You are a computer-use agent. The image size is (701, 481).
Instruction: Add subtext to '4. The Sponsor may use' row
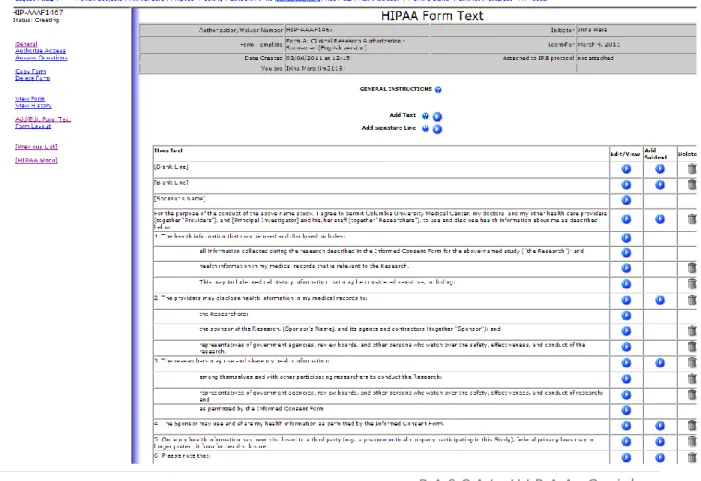pyautogui.click(x=660, y=426)
